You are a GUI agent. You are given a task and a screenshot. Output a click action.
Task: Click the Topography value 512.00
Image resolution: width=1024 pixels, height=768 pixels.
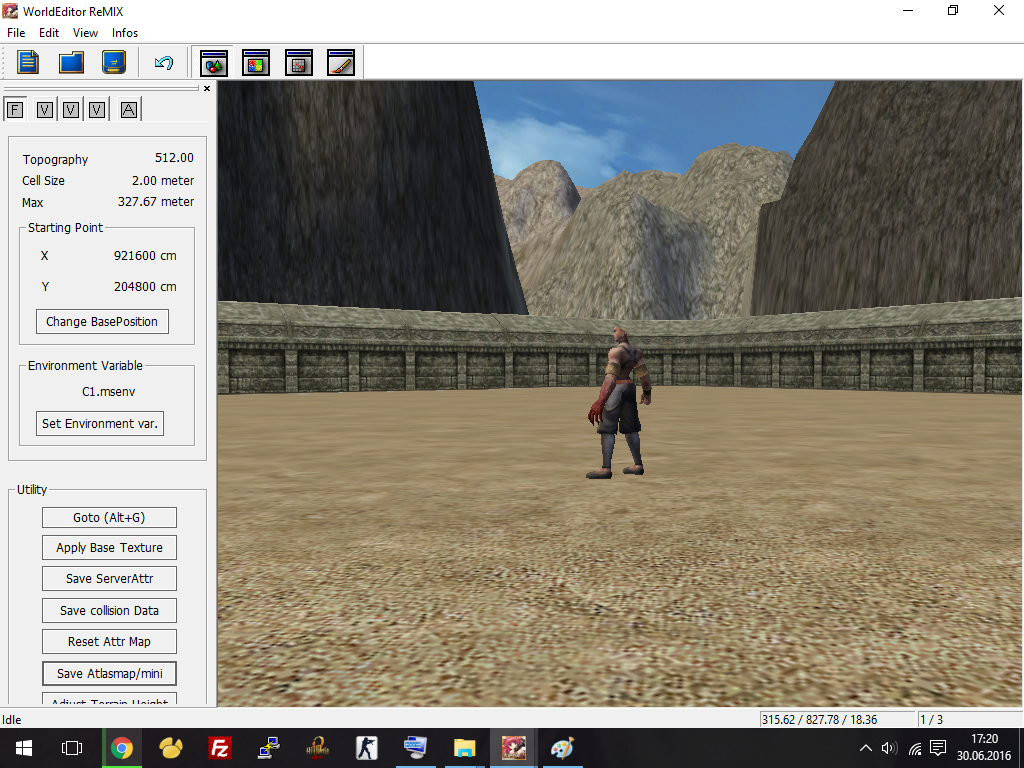click(x=174, y=158)
